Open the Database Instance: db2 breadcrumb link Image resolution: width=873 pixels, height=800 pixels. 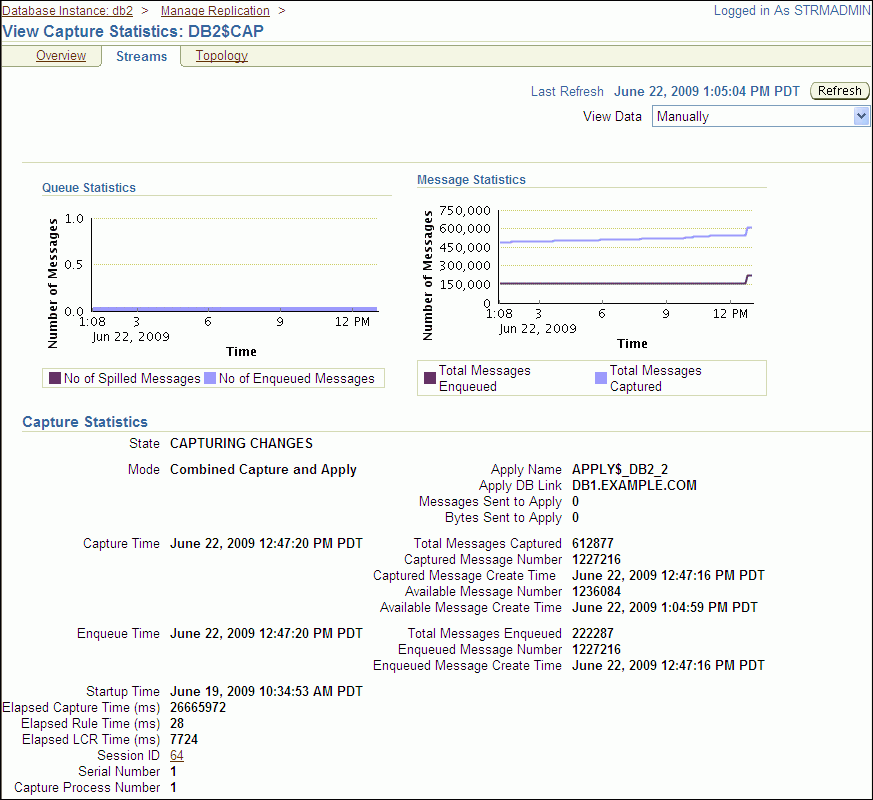point(67,11)
